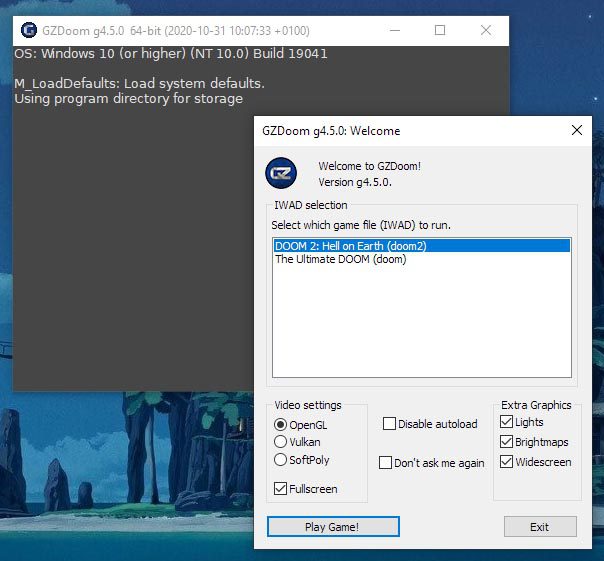Click the 'OS: Windows 10' console line

coord(171,54)
